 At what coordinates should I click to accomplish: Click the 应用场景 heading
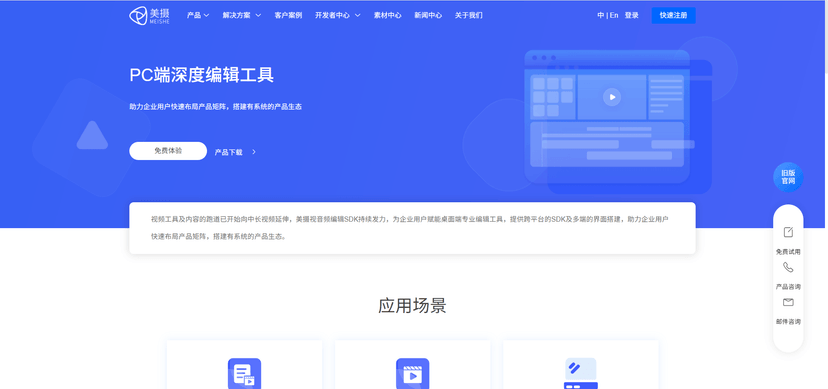click(412, 306)
